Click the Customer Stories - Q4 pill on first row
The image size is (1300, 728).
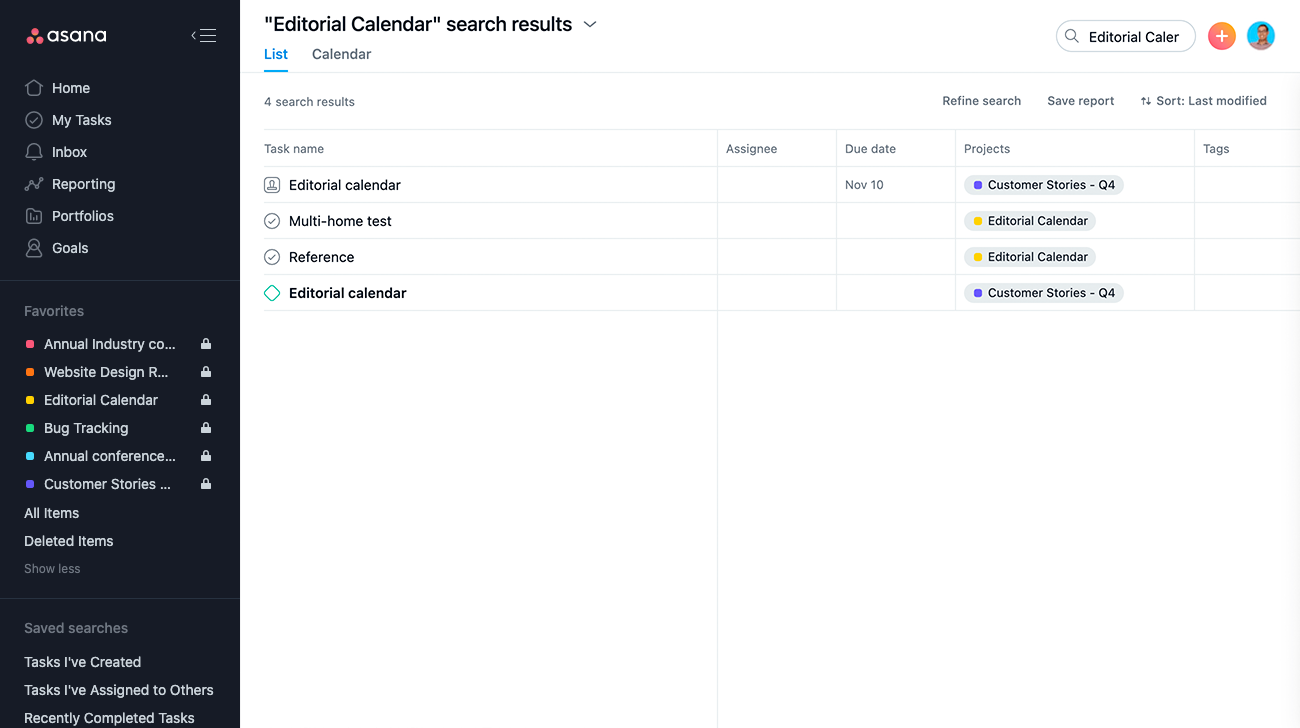[1044, 185]
